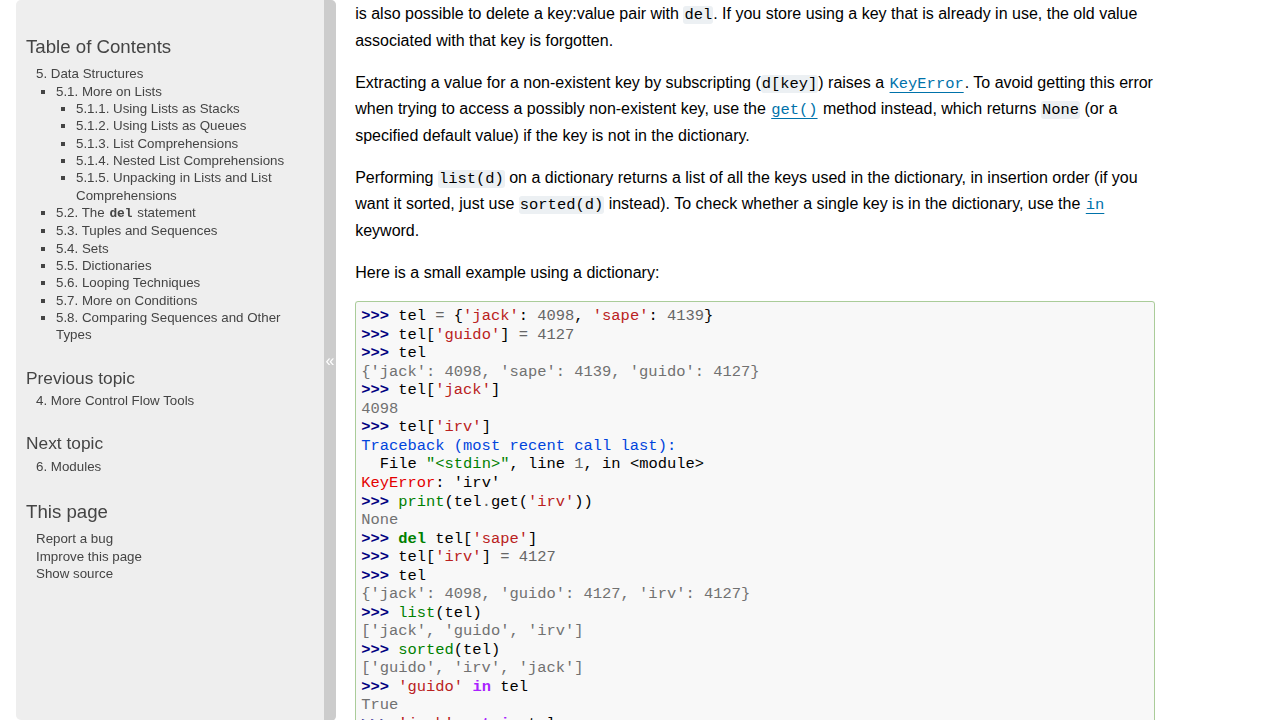Screen dimensions: 1280x720
Task: Open 5.1.5. Unpacking in Lists section
Action: [174, 187]
